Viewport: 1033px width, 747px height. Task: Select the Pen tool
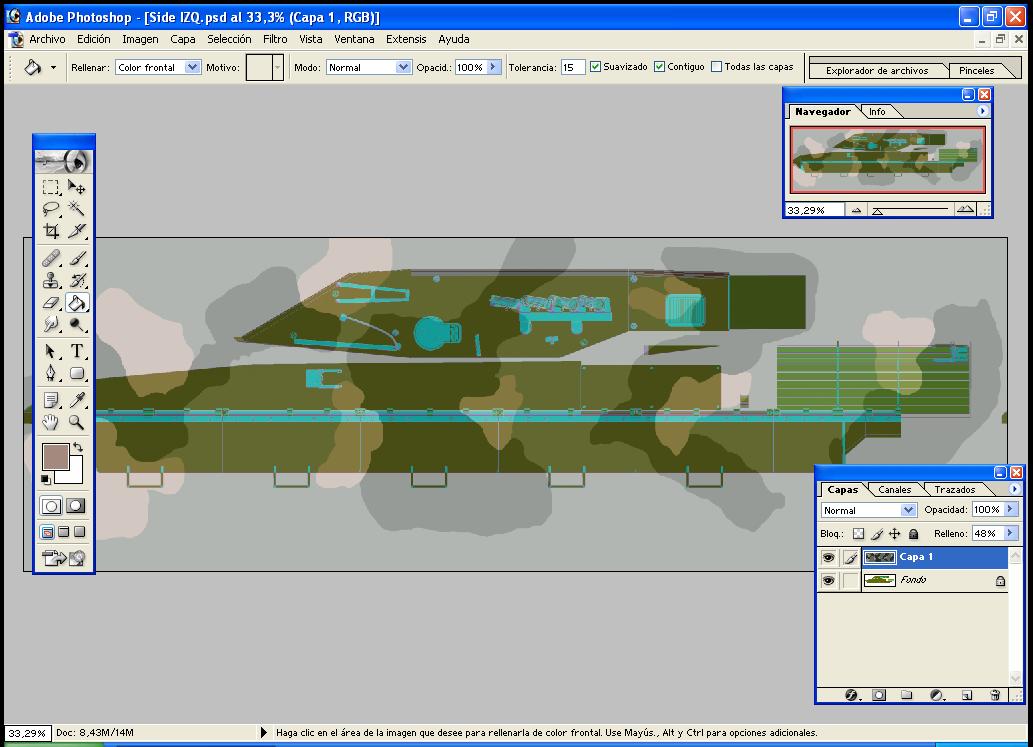(x=51, y=374)
